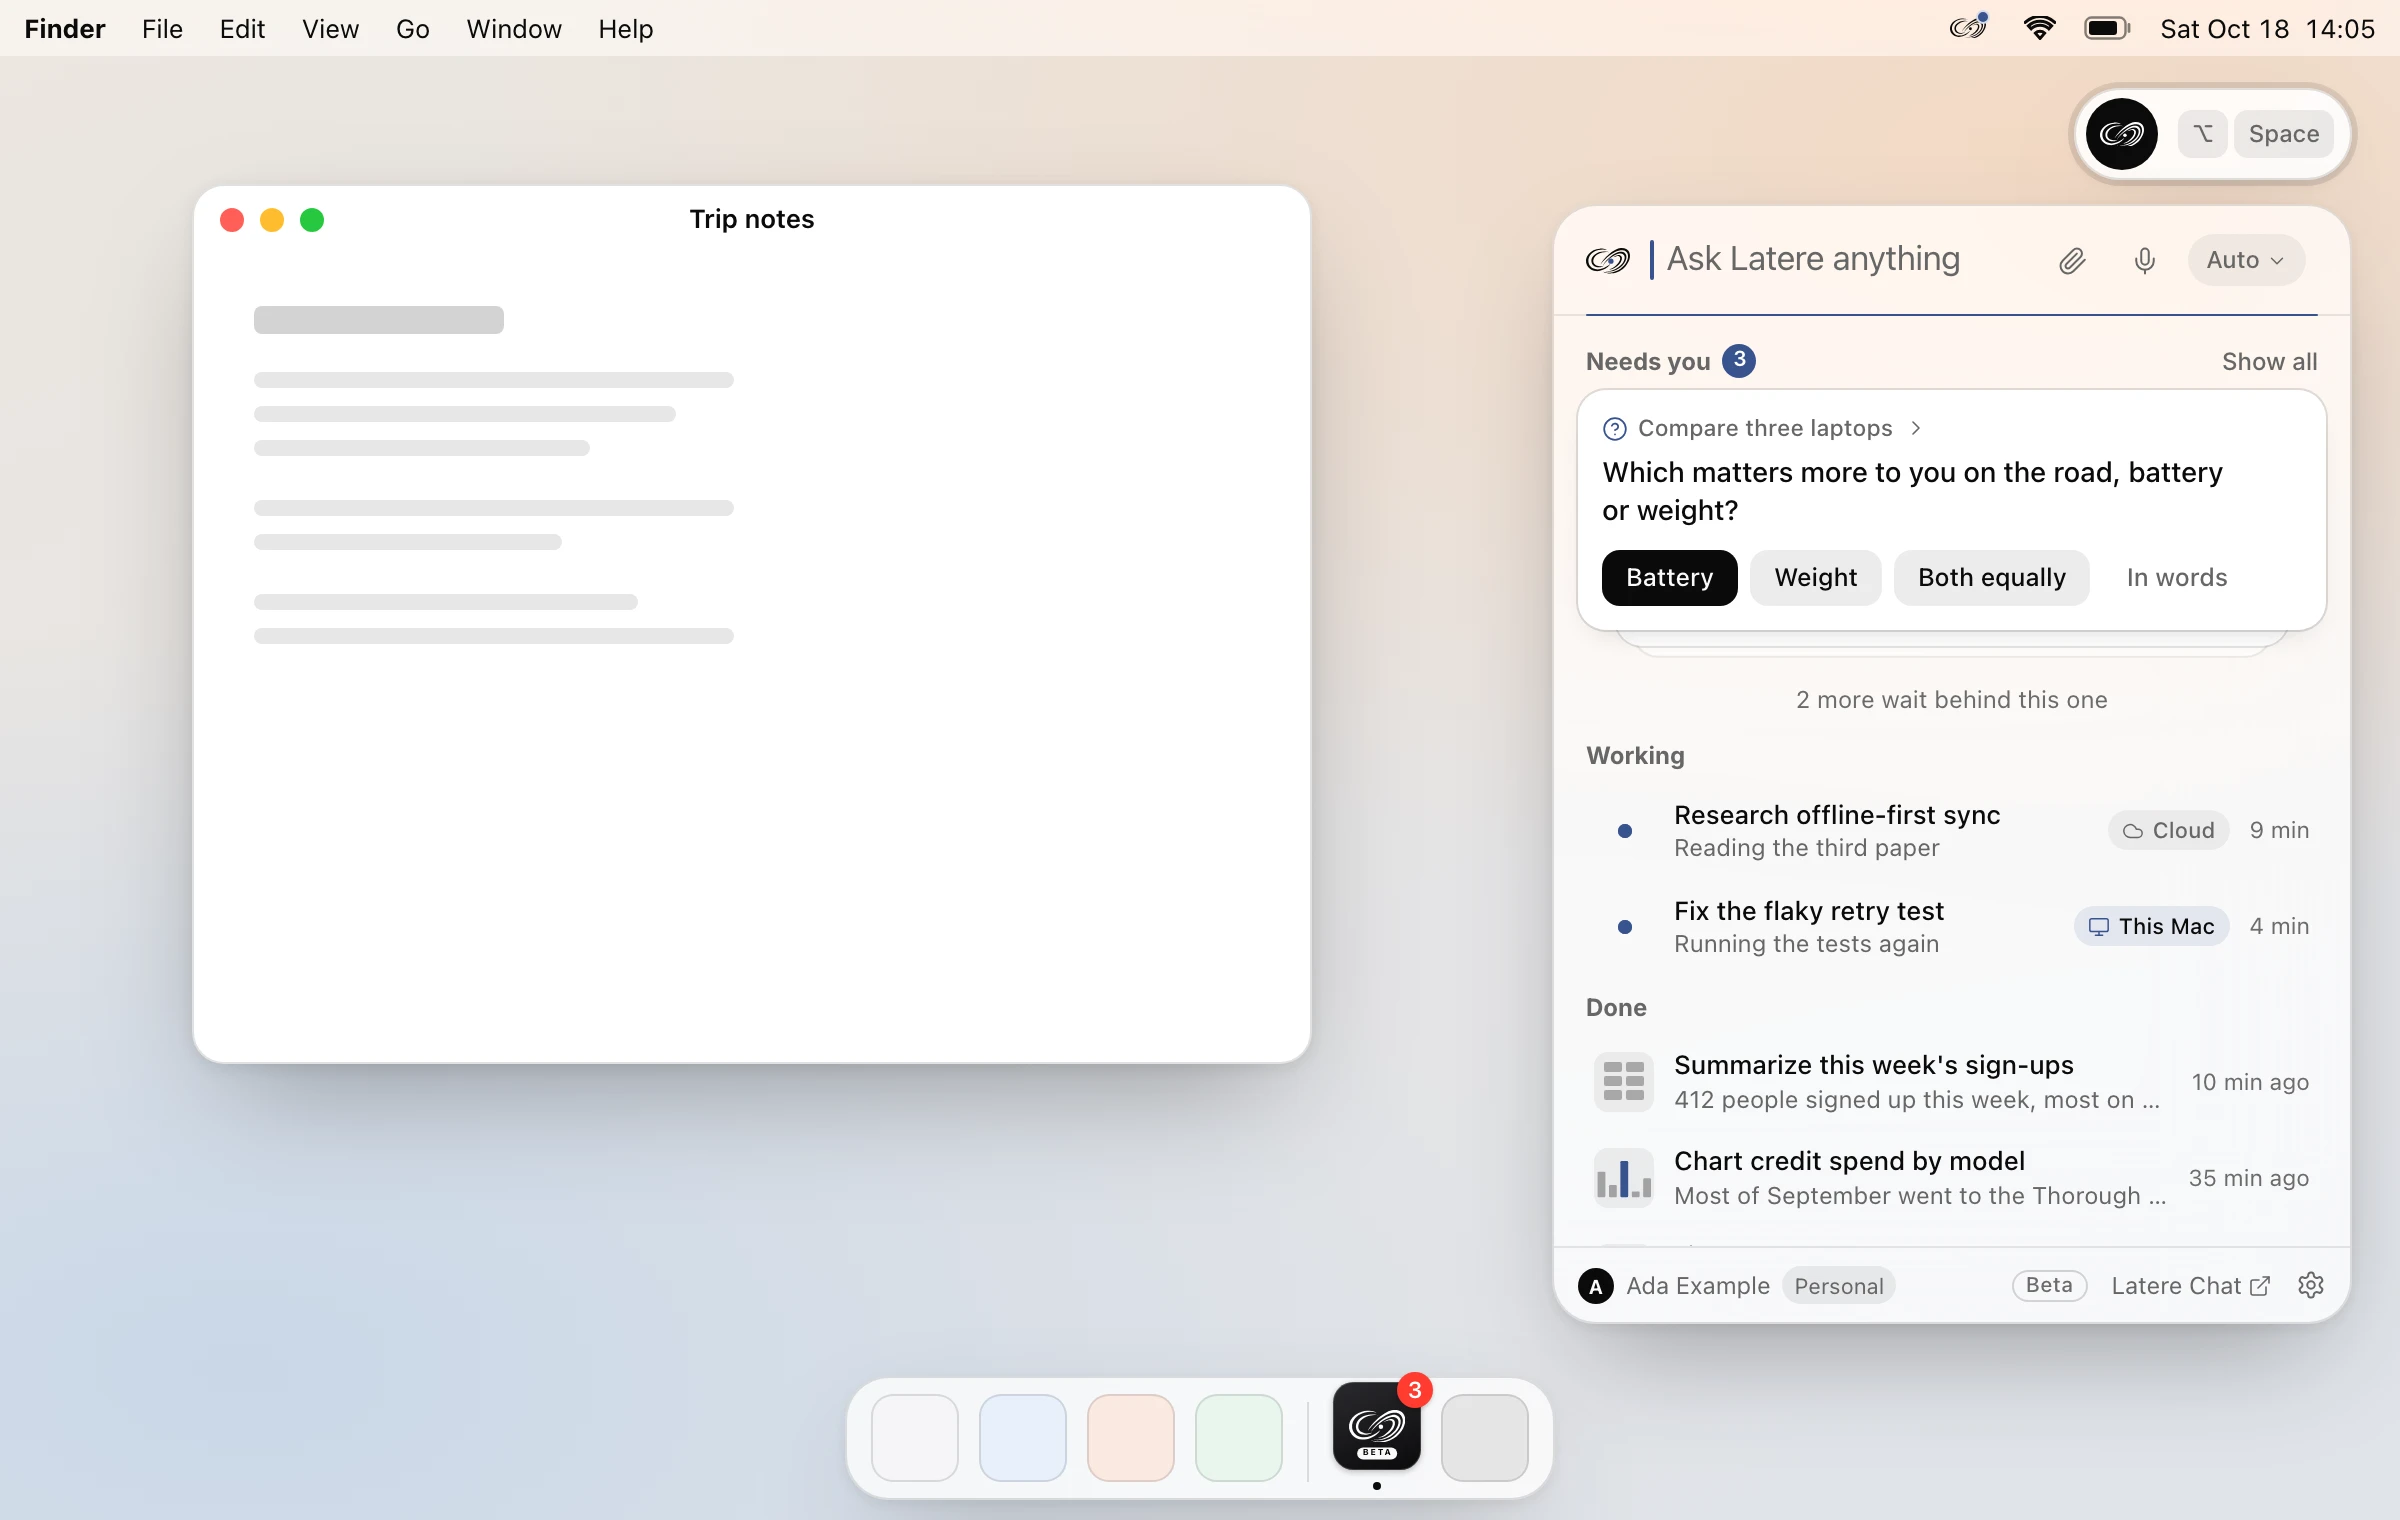2400x1520 pixels.
Task: Click the light blue Dock app
Action: (x=1022, y=1437)
